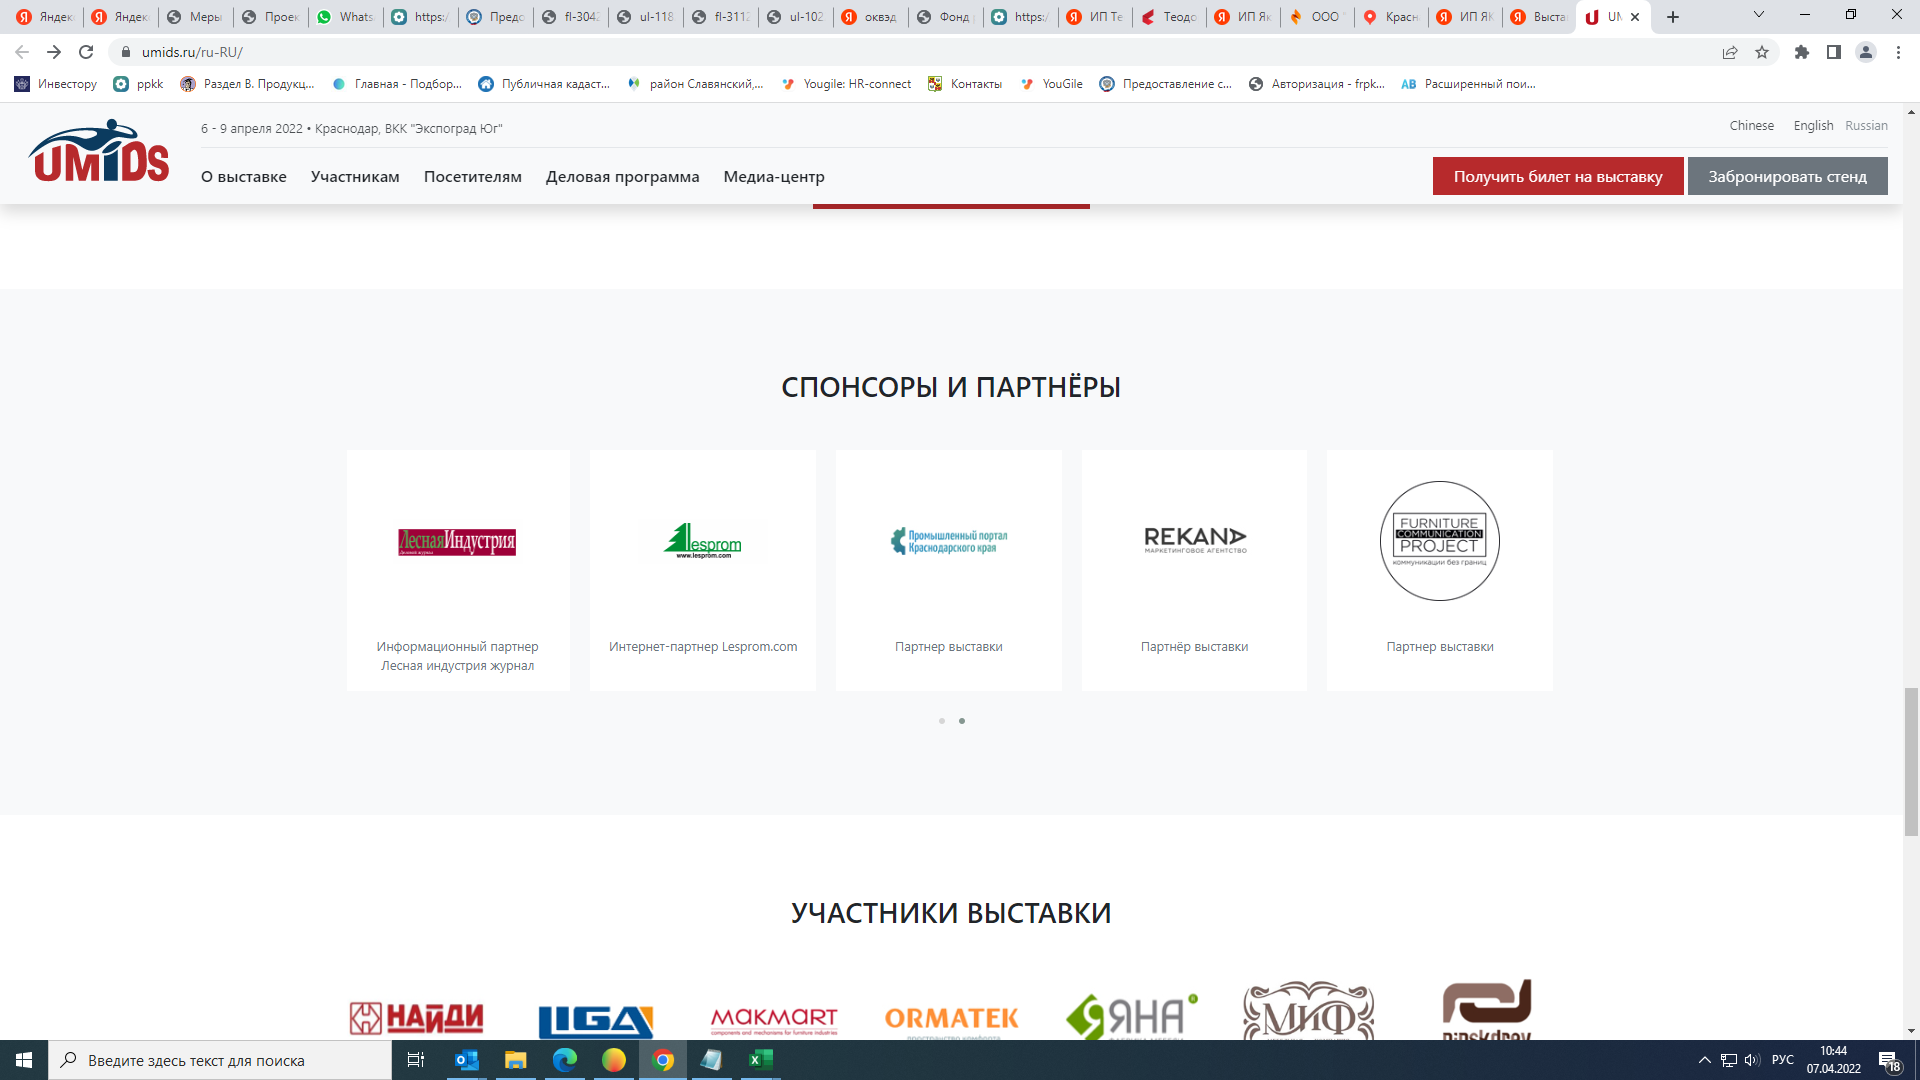The height and width of the screenshot is (1080, 1920).
Task: Open the МИФ exhibitor logo
Action: 1308,1011
